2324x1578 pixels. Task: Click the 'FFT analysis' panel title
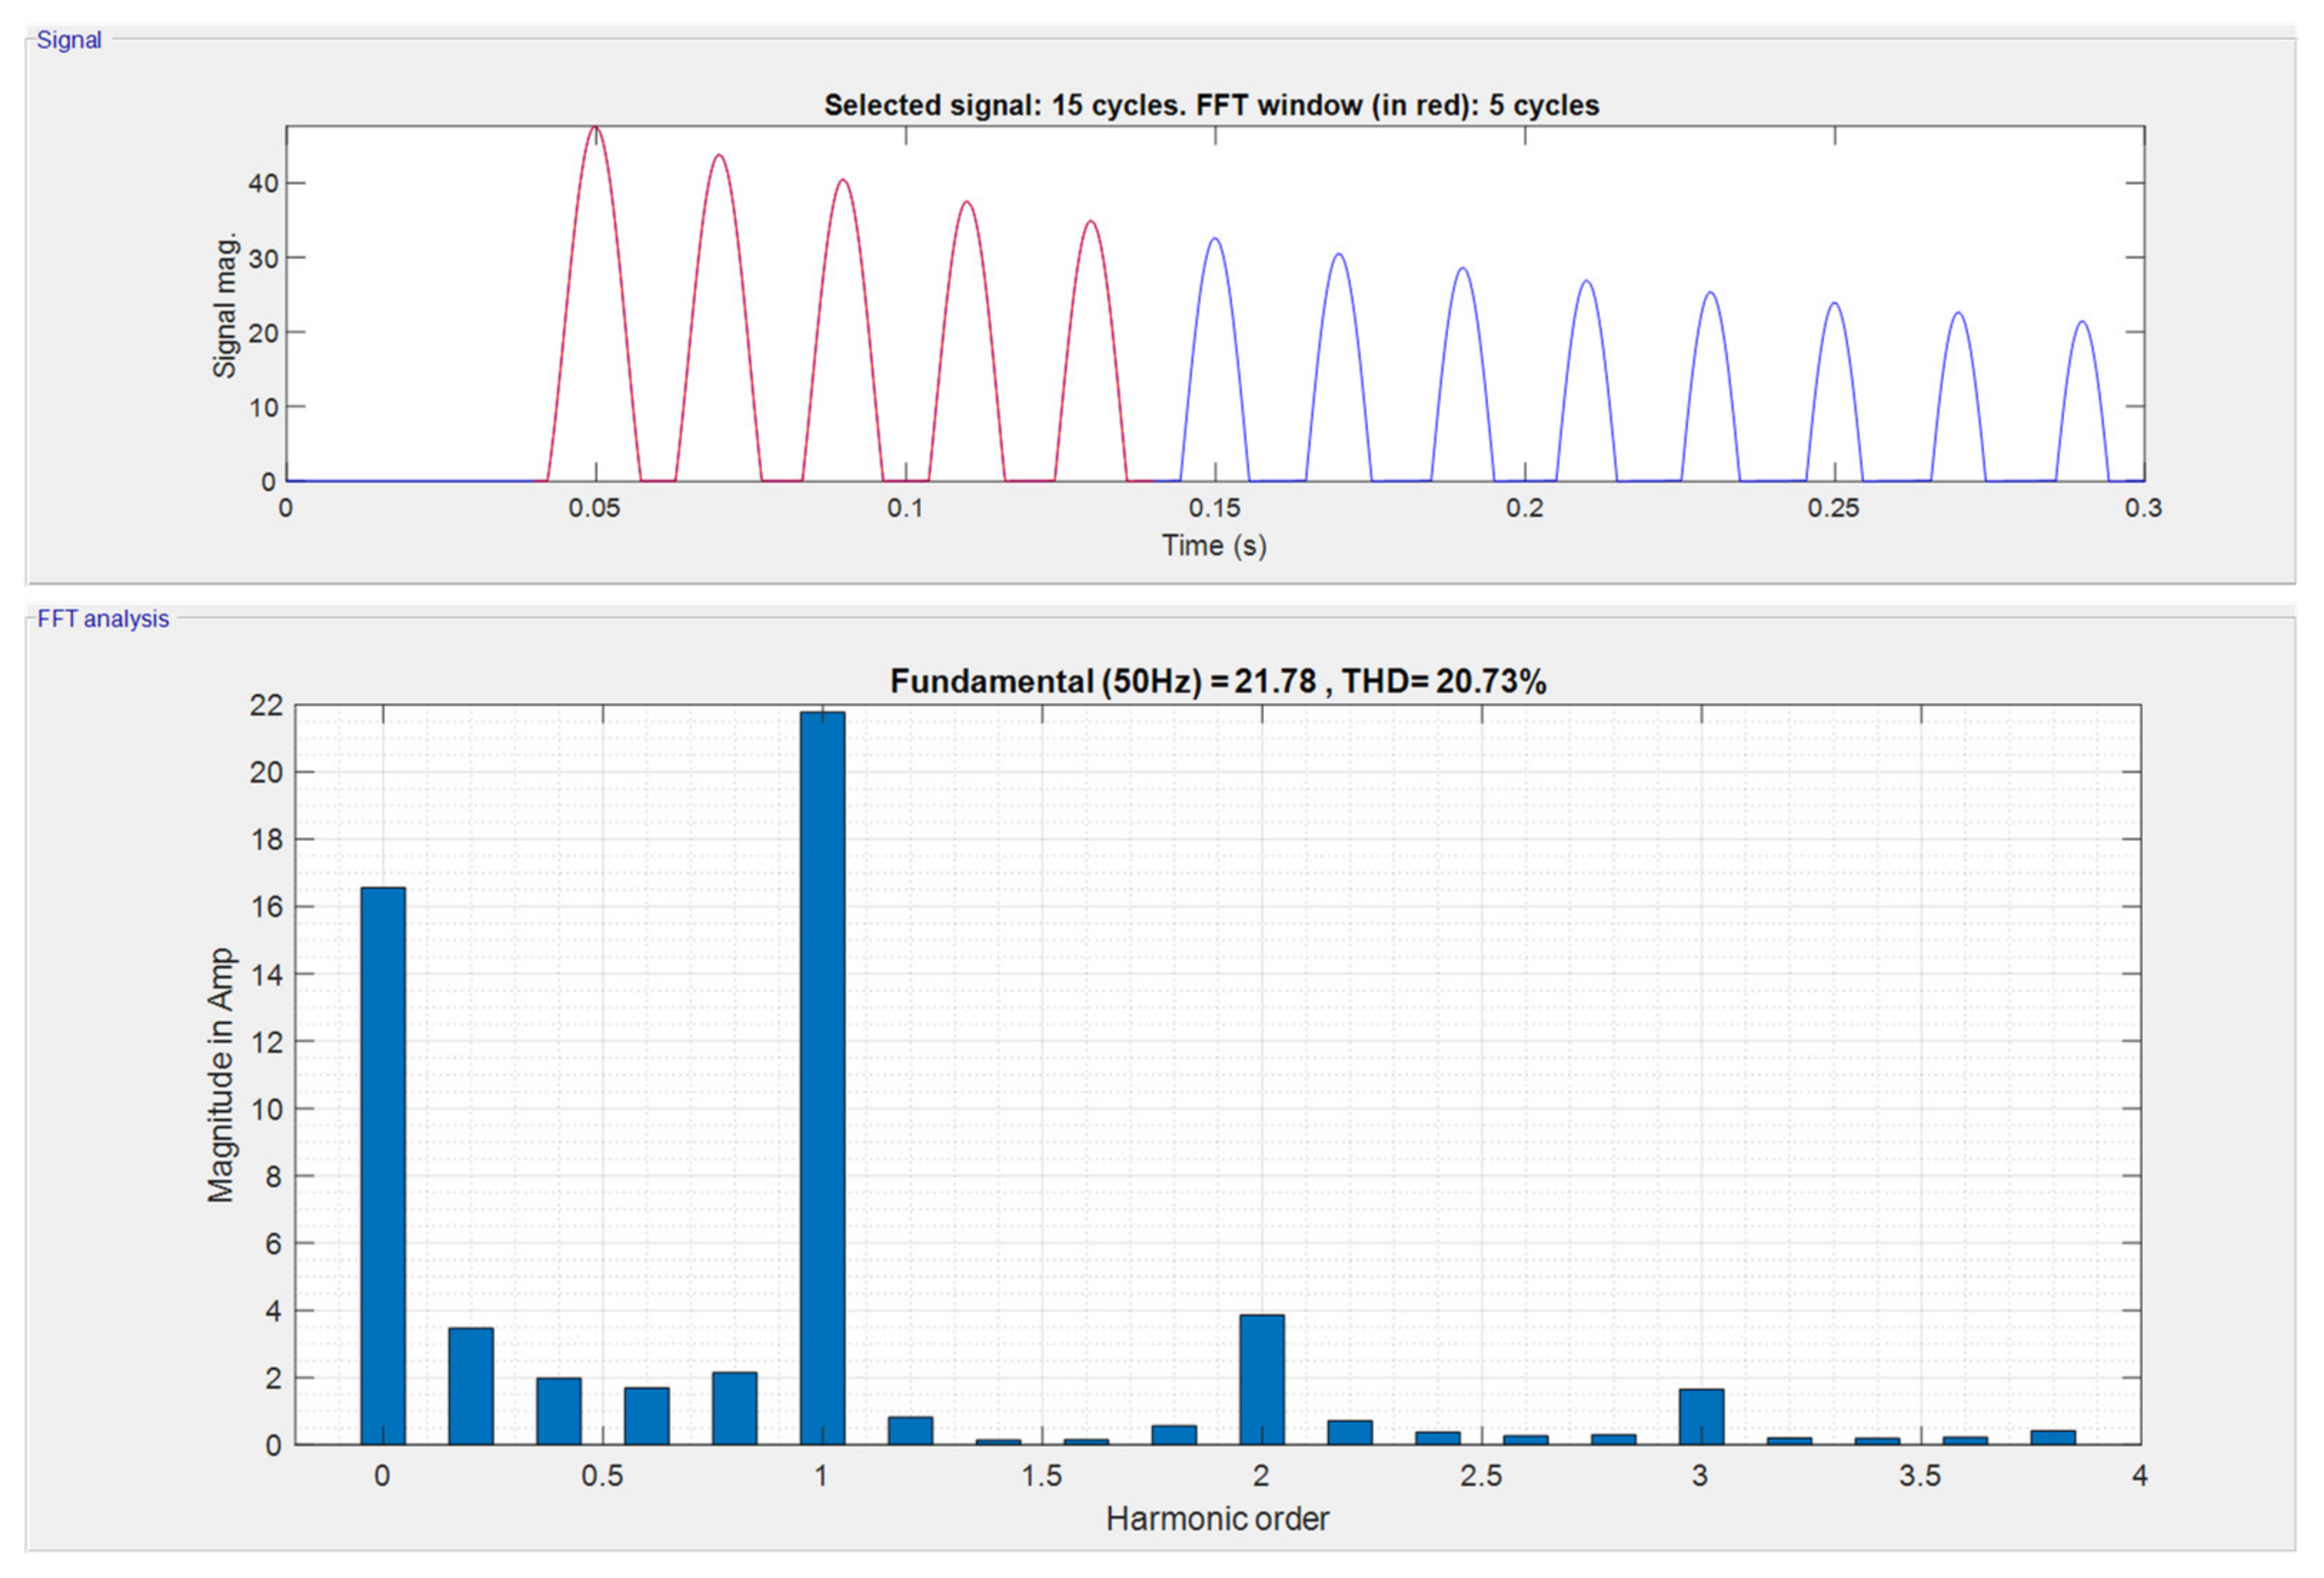[x=103, y=619]
